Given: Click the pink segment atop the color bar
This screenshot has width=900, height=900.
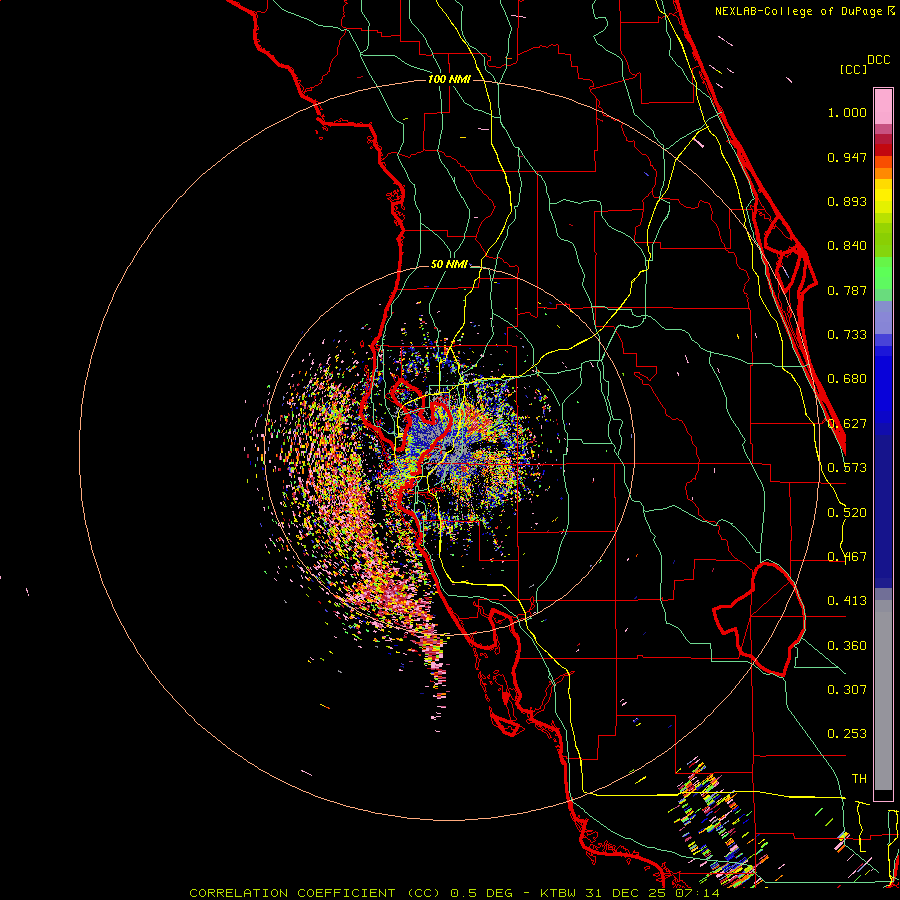Looking at the screenshot, I should [x=883, y=107].
